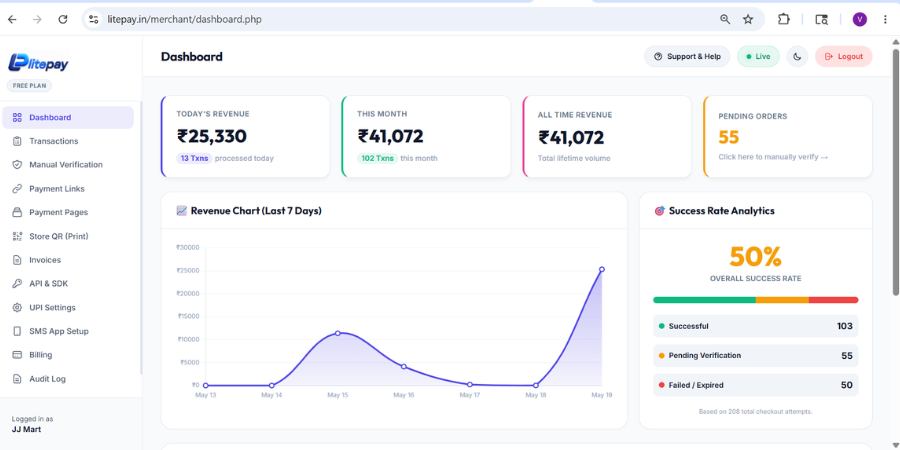Click the May 19 data point on chart
The height and width of the screenshot is (450, 900).
[602, 269]
